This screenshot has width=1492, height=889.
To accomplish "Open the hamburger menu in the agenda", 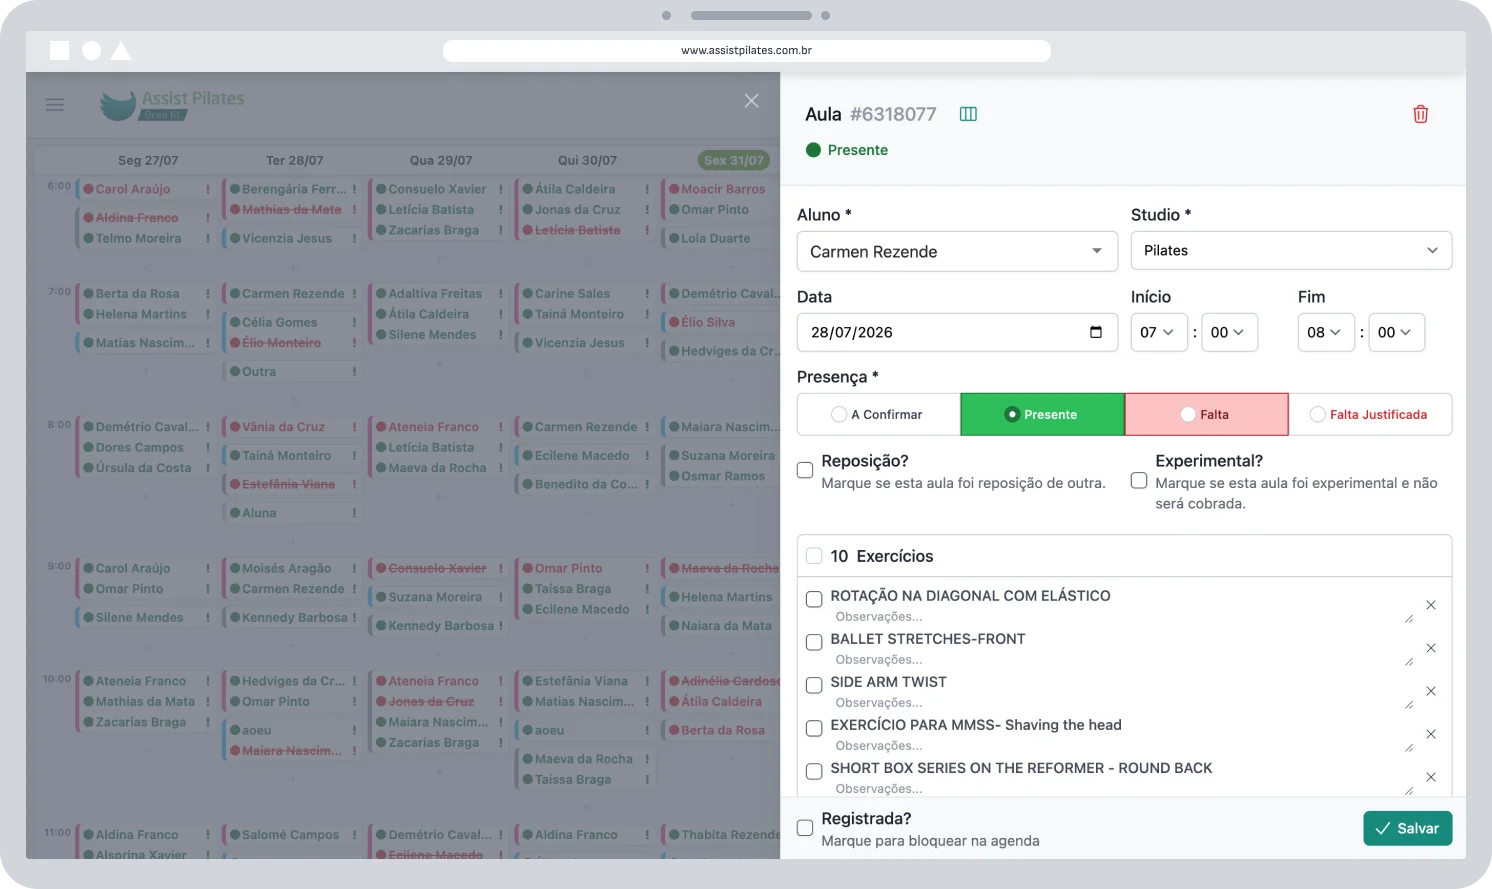I will coord(55,104).
